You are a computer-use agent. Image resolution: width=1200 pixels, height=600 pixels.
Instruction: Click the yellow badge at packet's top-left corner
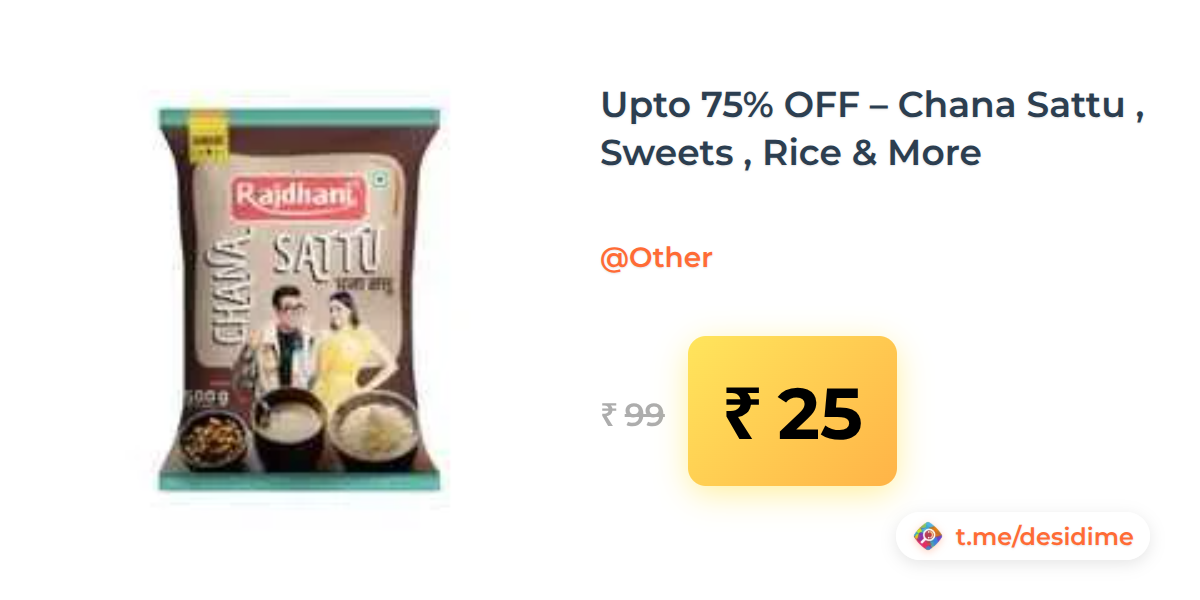coord(208,139)
